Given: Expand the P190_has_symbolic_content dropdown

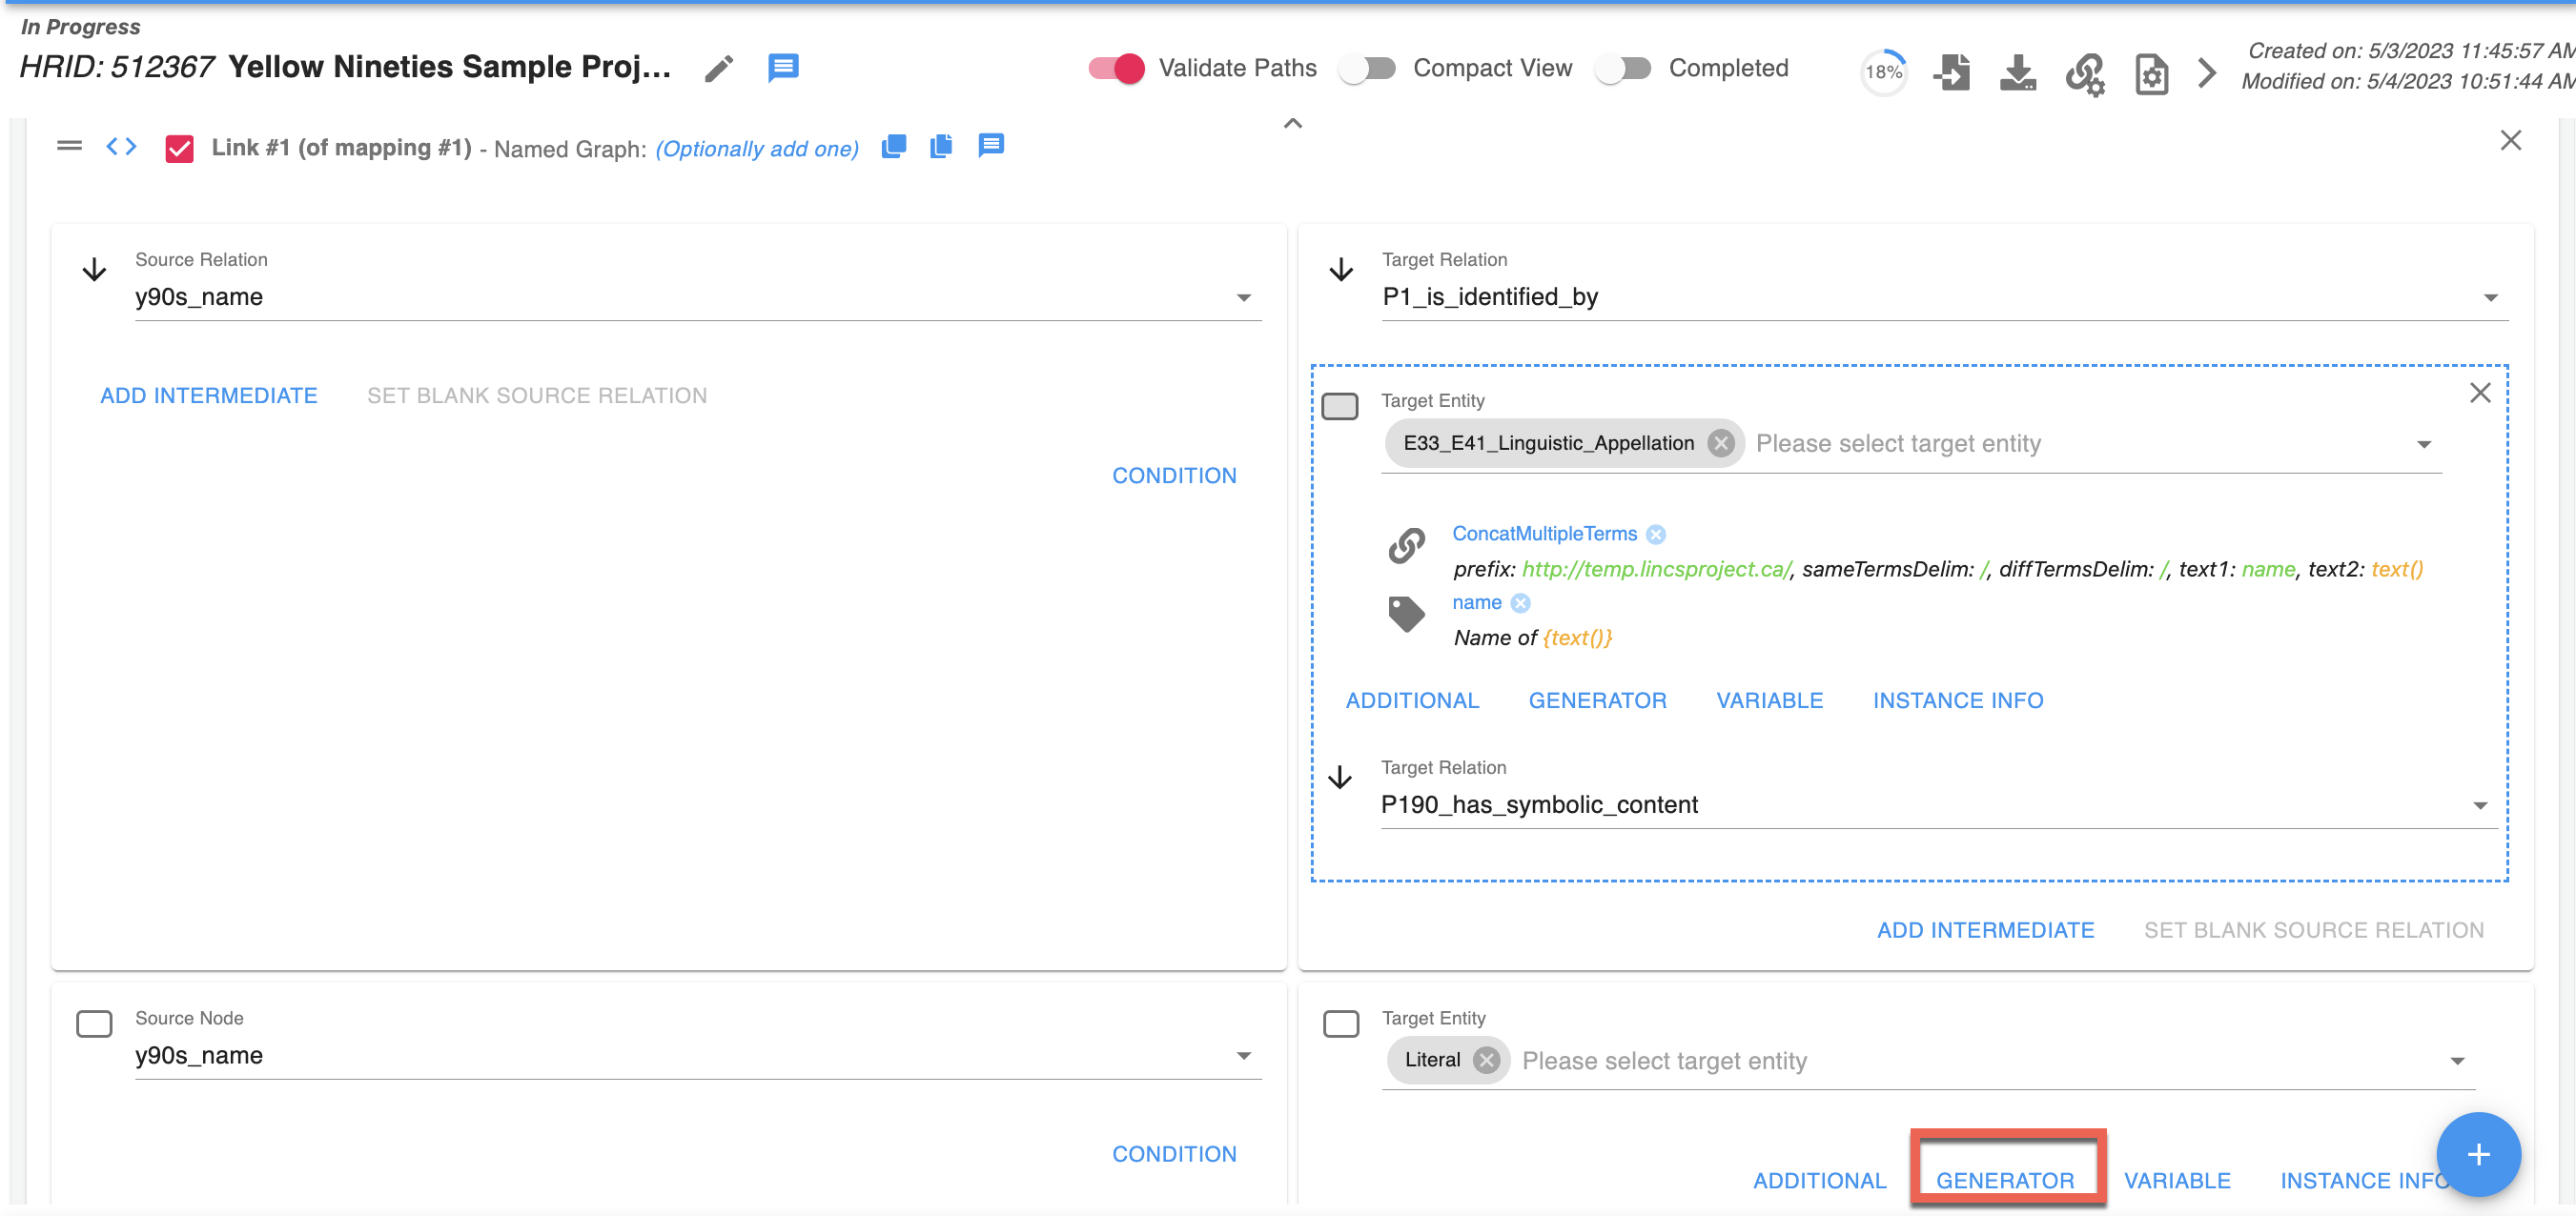Looking at the screenshot, I should (2479, 805).
